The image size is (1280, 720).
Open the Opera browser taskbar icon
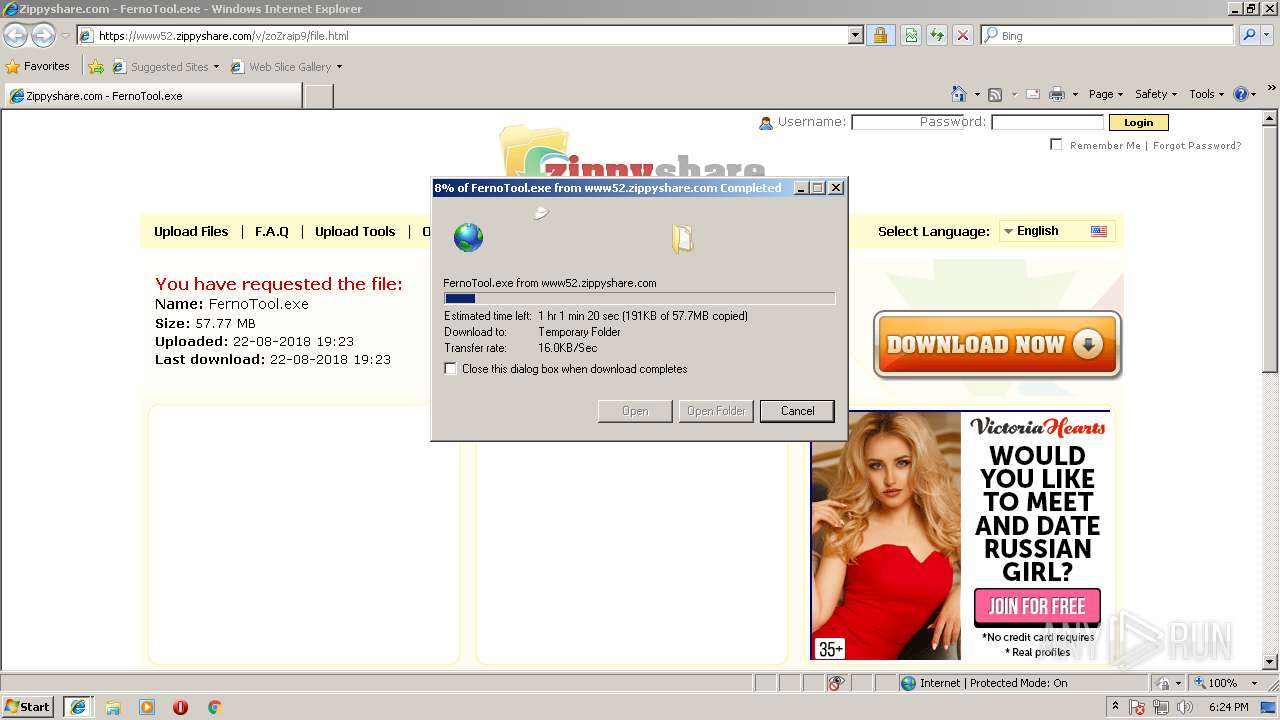(x=180, y=707)
